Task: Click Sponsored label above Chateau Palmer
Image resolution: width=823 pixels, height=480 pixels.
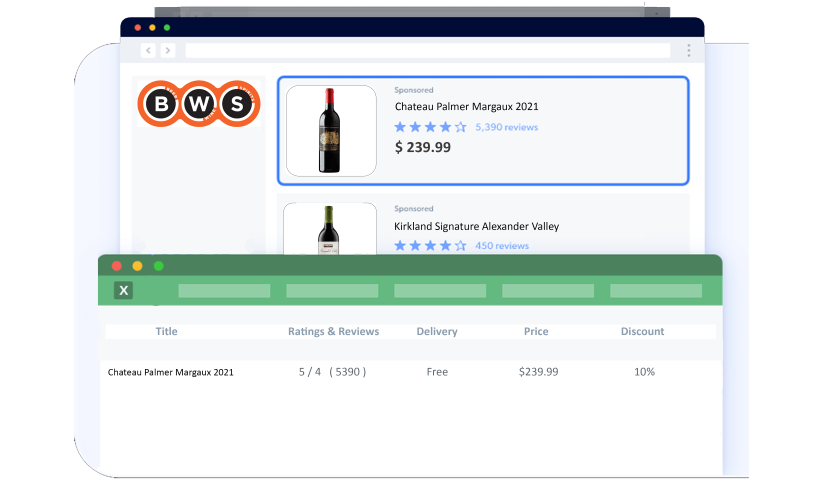Action: pyautogui.click(x=414, y=90)
